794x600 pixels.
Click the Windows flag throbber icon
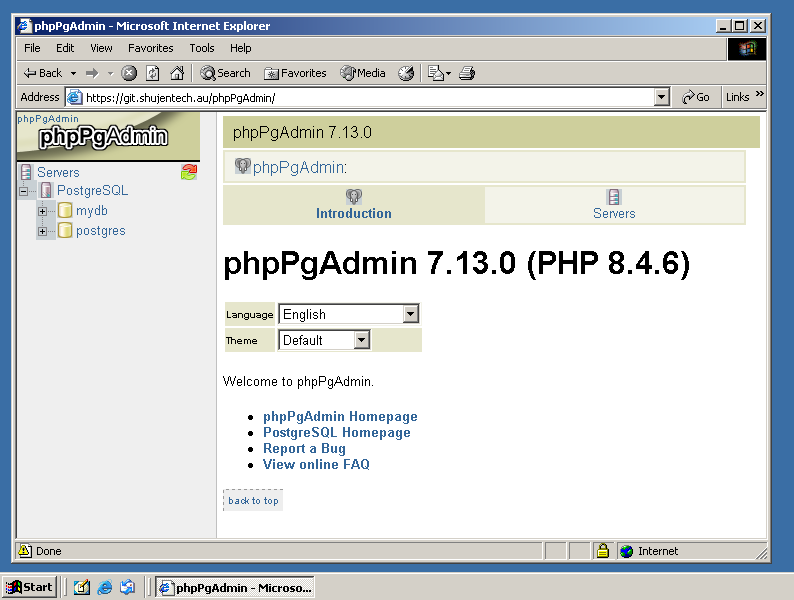746,49
